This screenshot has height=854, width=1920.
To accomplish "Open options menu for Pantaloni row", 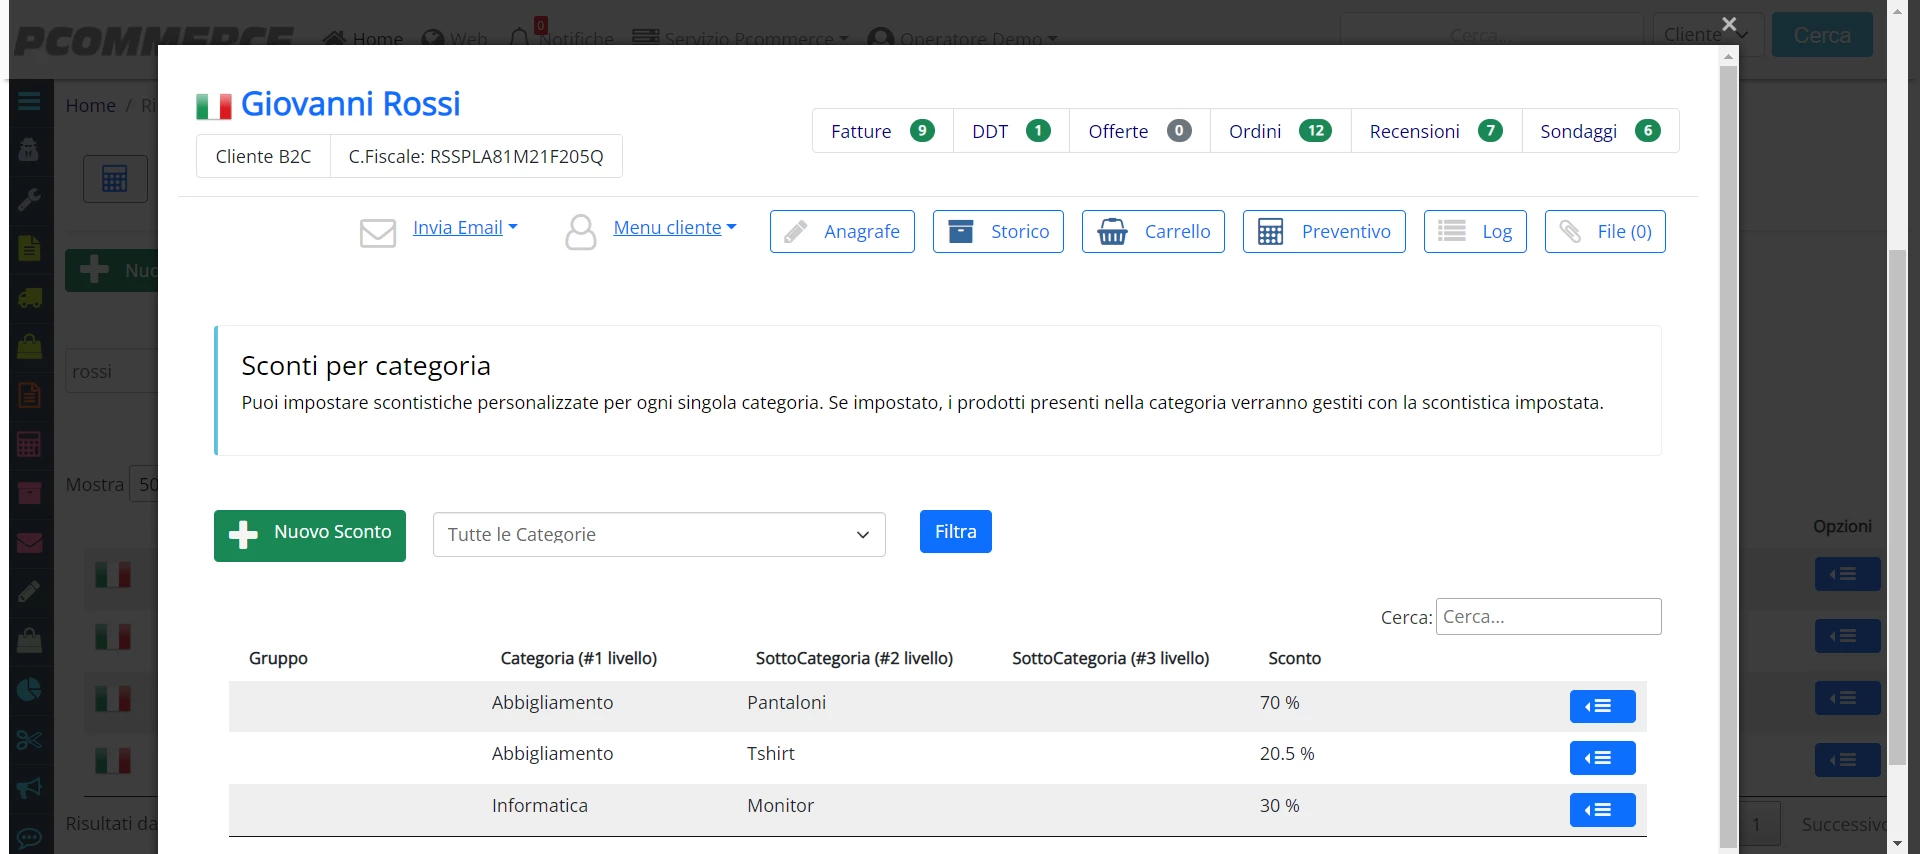I will click(1603, 707).
